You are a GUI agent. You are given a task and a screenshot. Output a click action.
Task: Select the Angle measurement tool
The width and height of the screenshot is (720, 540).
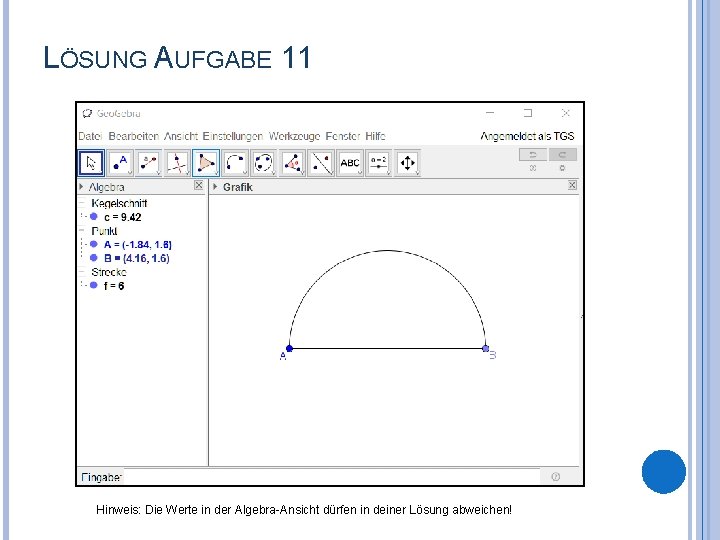click(292, 163)
